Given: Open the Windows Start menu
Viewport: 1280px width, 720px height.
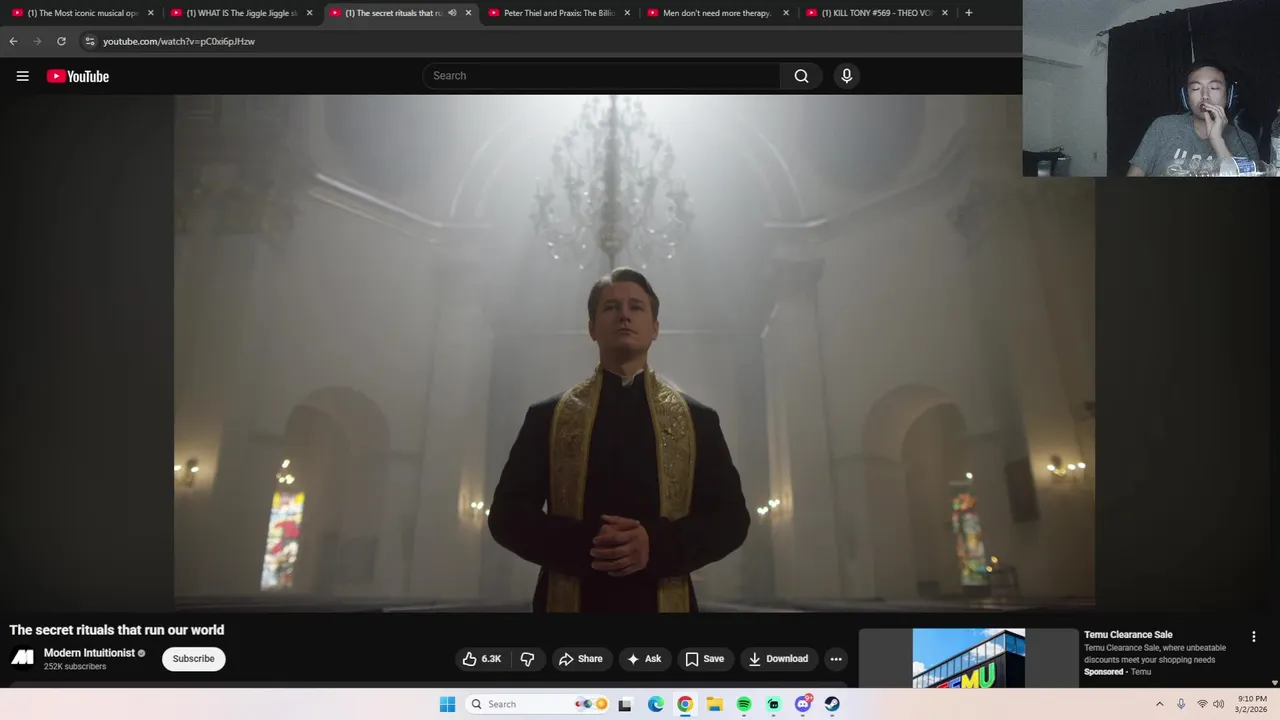Looking at the screenshot, I should click(447, 704).
